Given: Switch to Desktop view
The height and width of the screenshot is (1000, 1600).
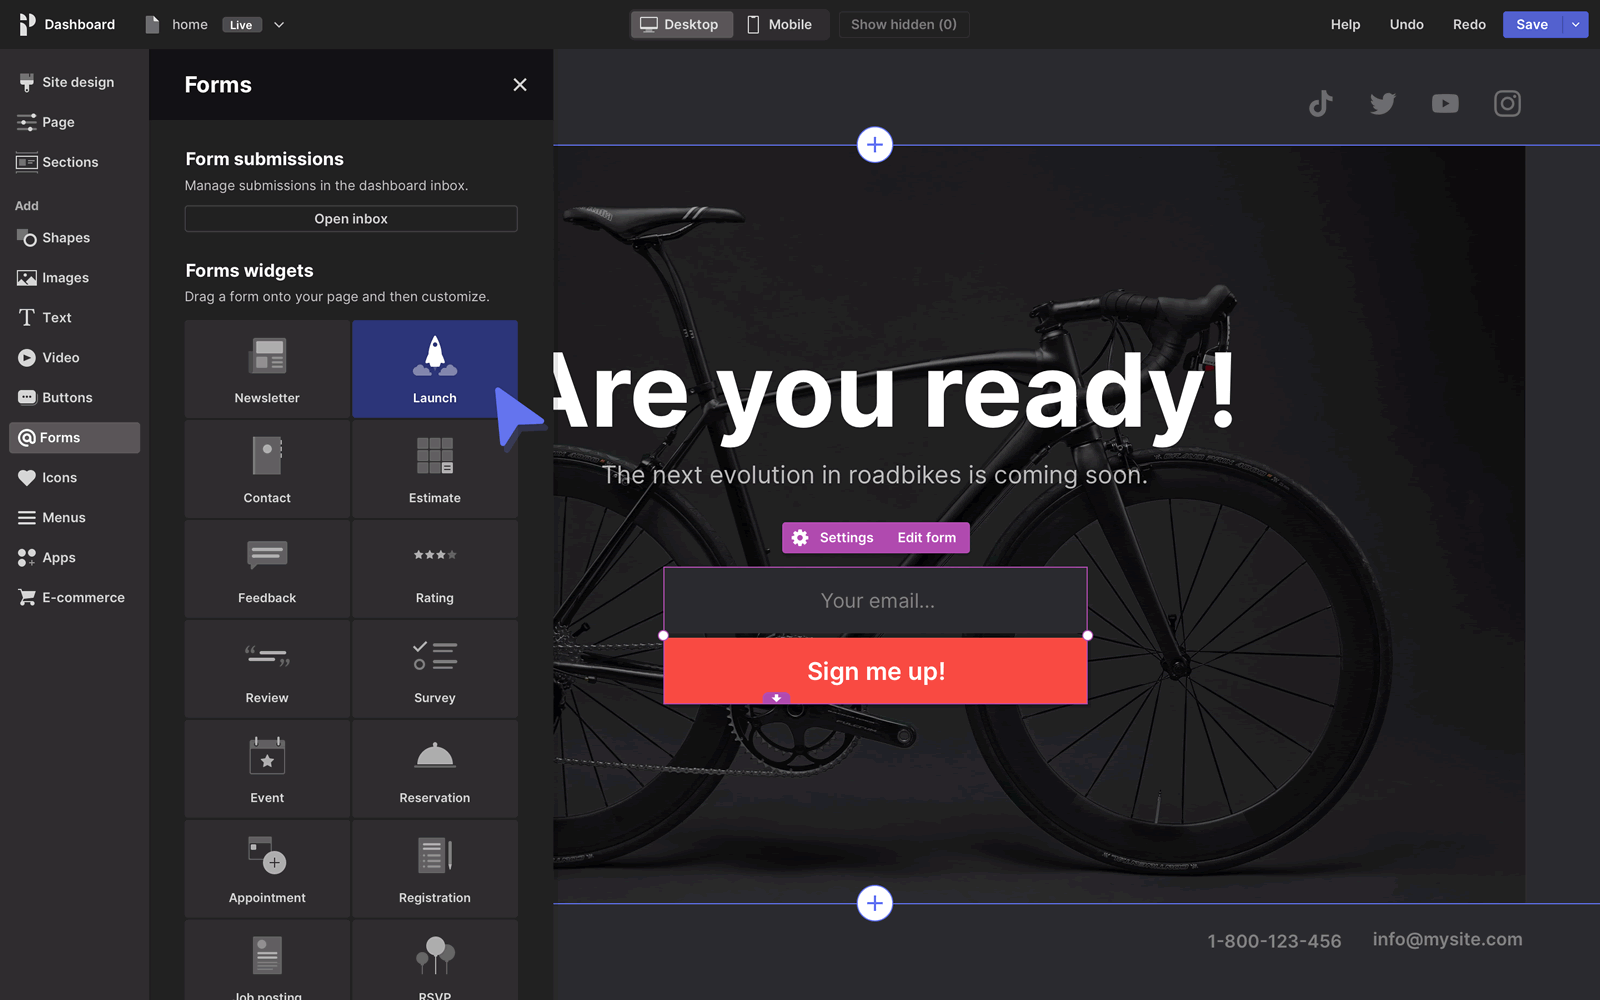Looking at the screenshot, I should (680, 25).
